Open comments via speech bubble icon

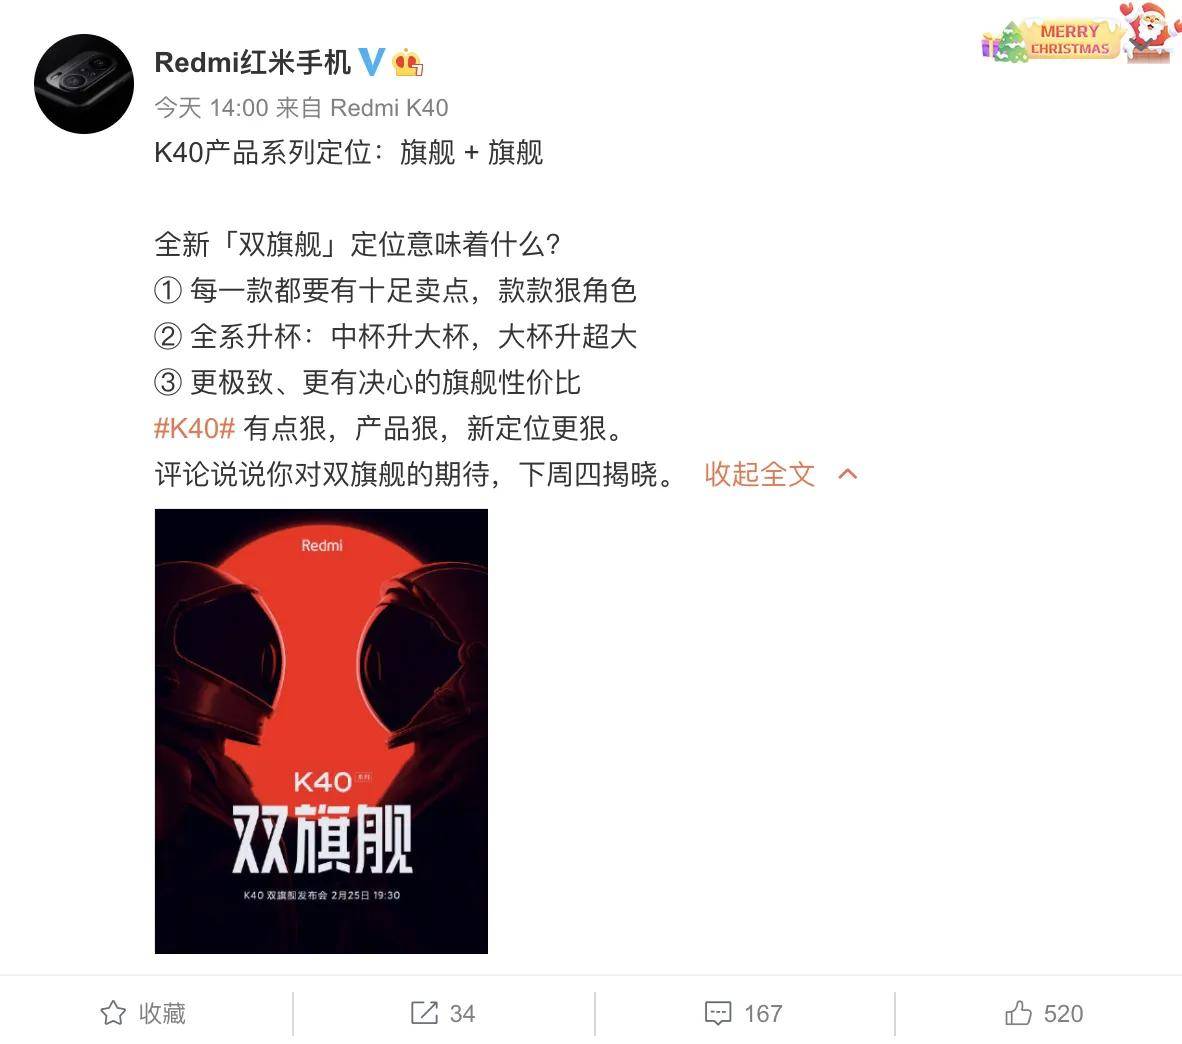[x=718, y=1013]
